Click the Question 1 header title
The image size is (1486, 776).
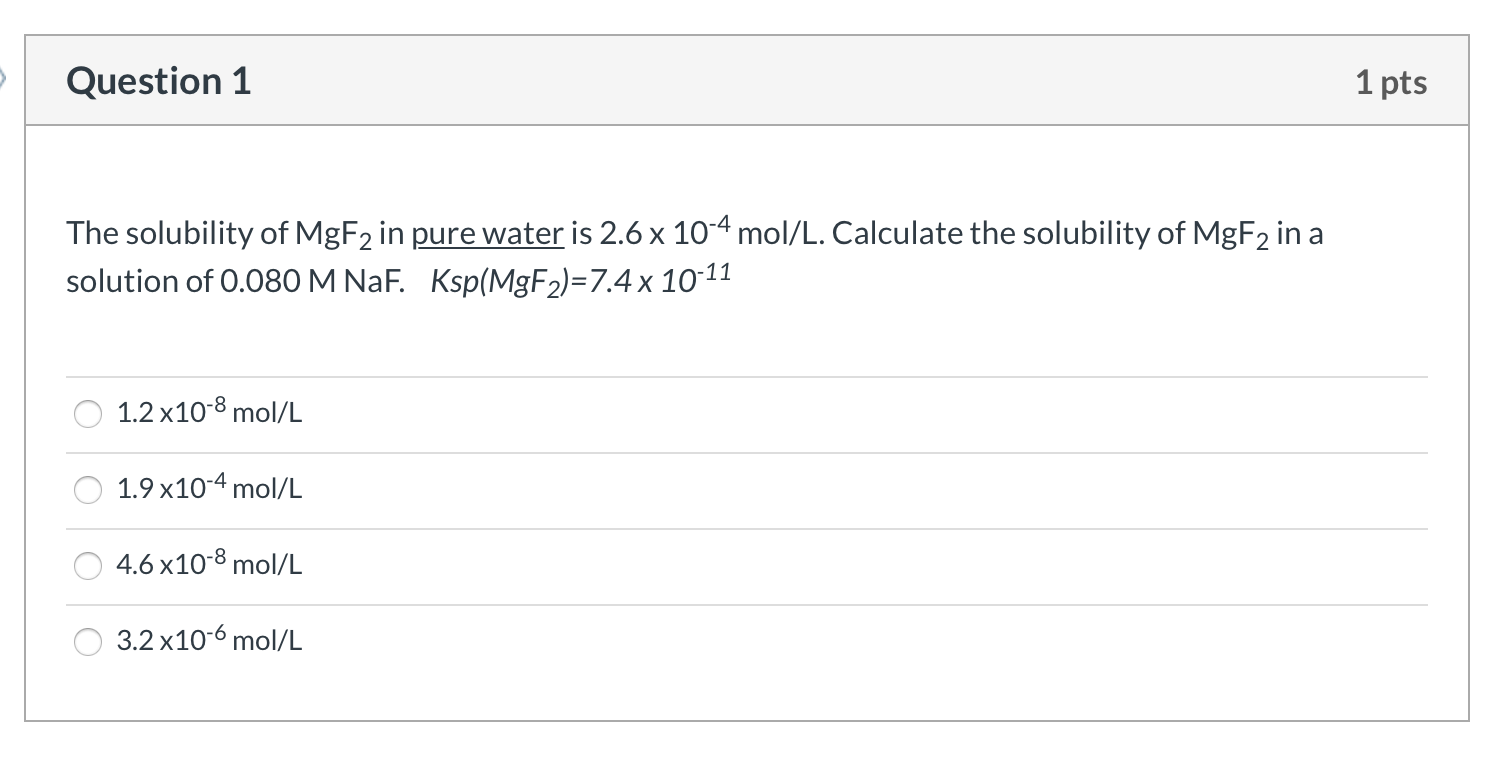pos(157,81)
